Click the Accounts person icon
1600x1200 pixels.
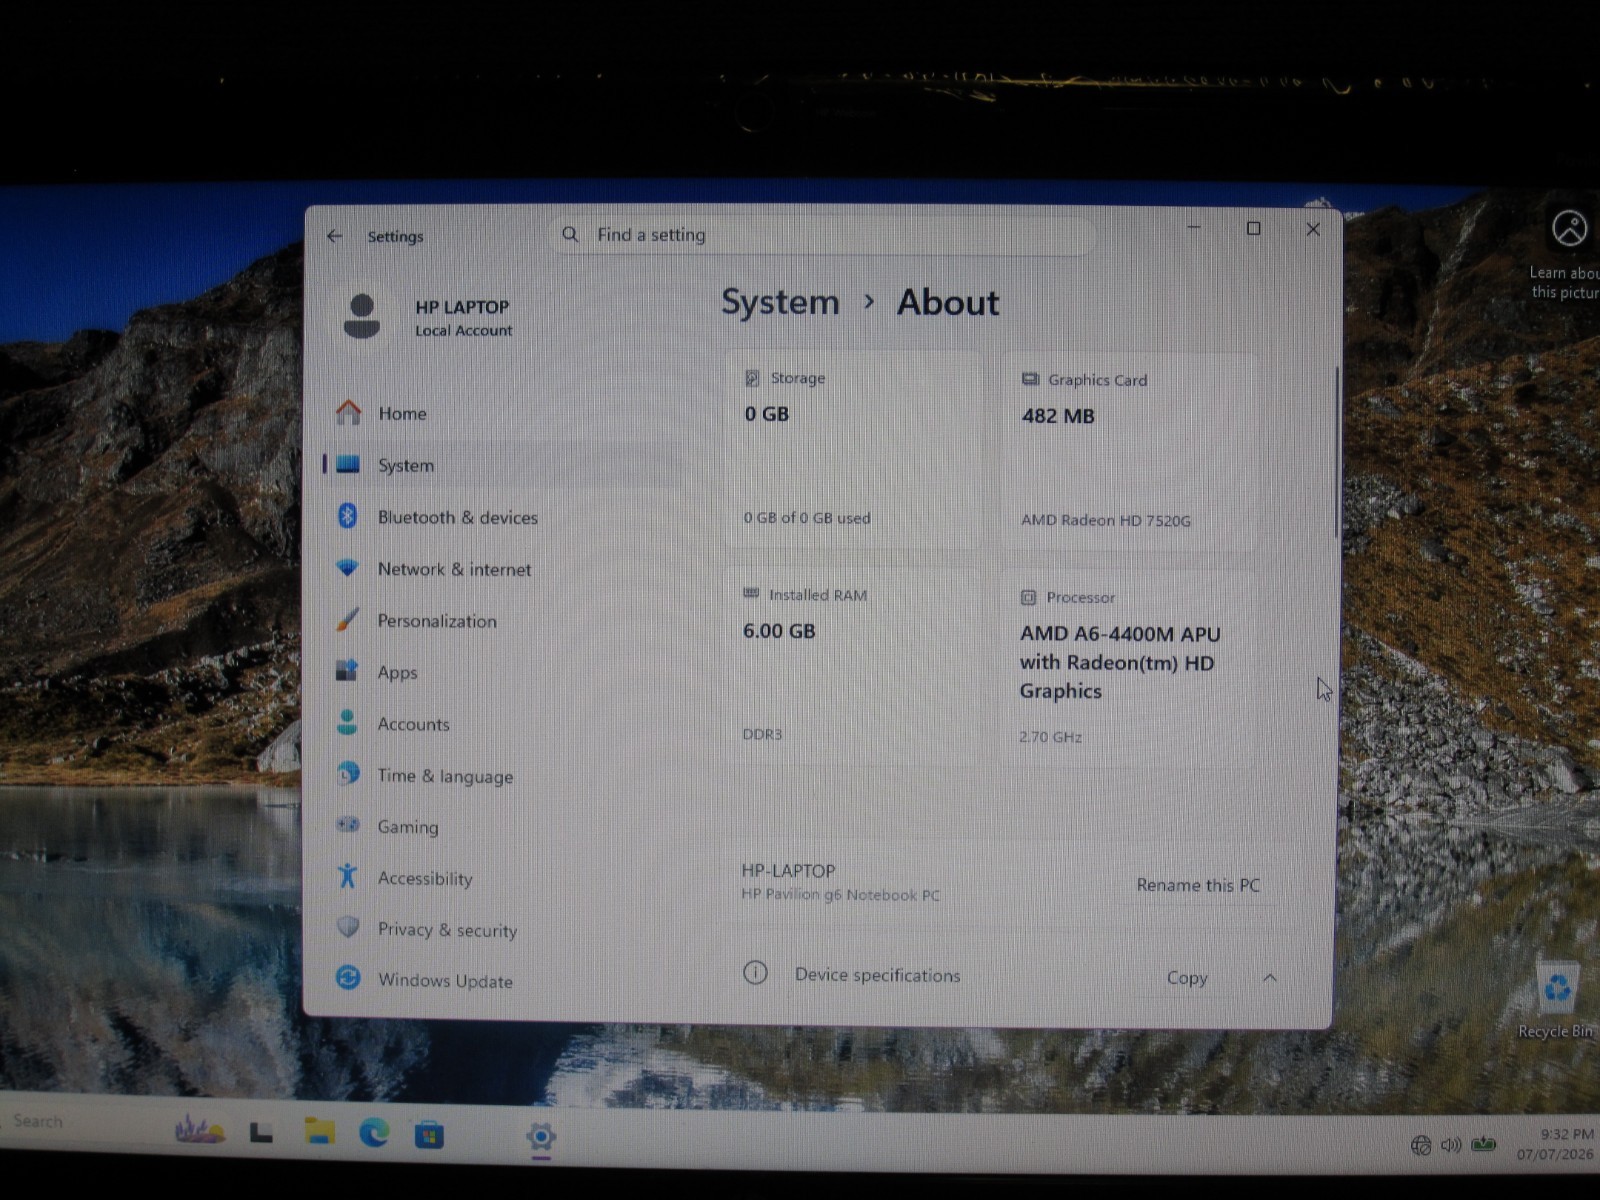coord(347,723)
